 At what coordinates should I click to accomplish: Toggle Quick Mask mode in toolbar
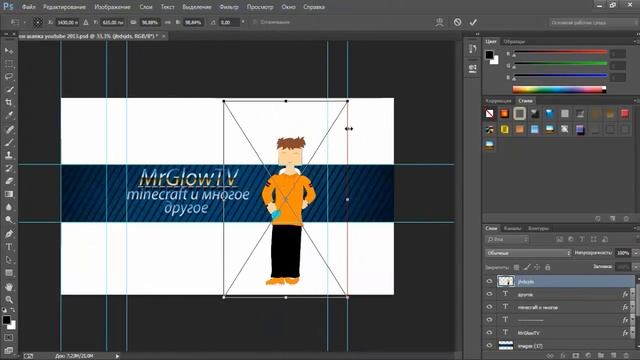9,338
